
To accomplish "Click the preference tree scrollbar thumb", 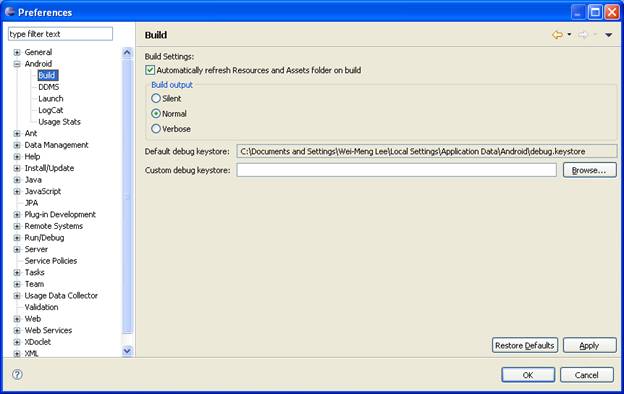I will pyautogui.click(x=127, y=197).
